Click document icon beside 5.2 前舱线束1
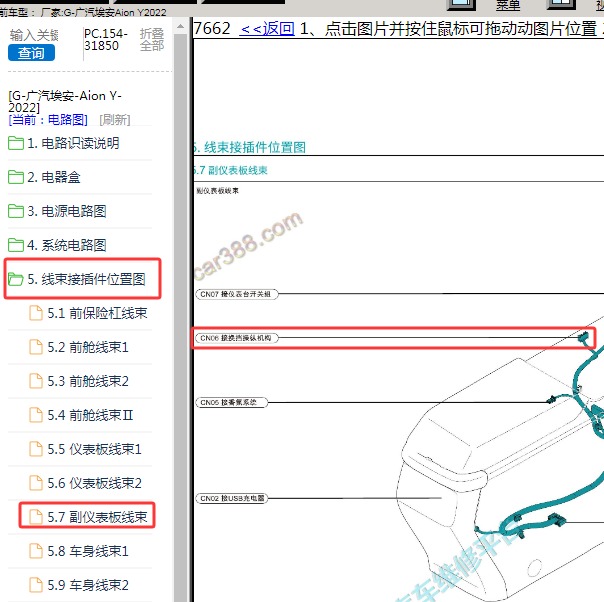The image size is (604, 602). (x=36, y=347)
